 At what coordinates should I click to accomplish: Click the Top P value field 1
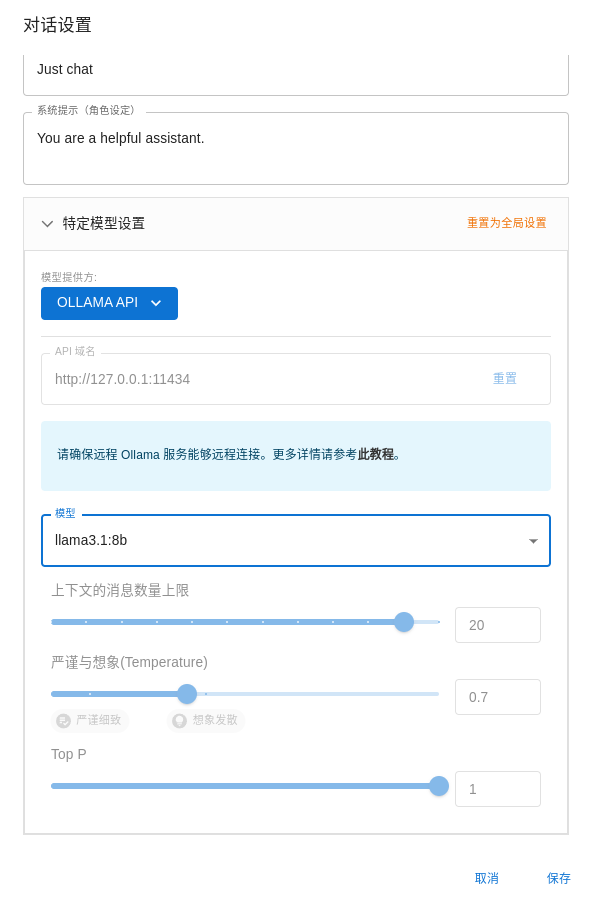coord(497,789)
